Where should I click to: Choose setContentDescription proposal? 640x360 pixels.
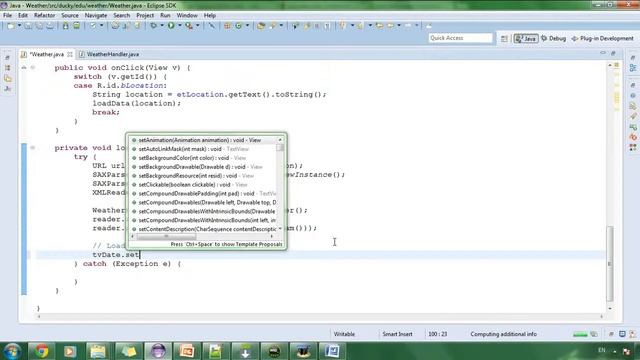pos(203,229)
